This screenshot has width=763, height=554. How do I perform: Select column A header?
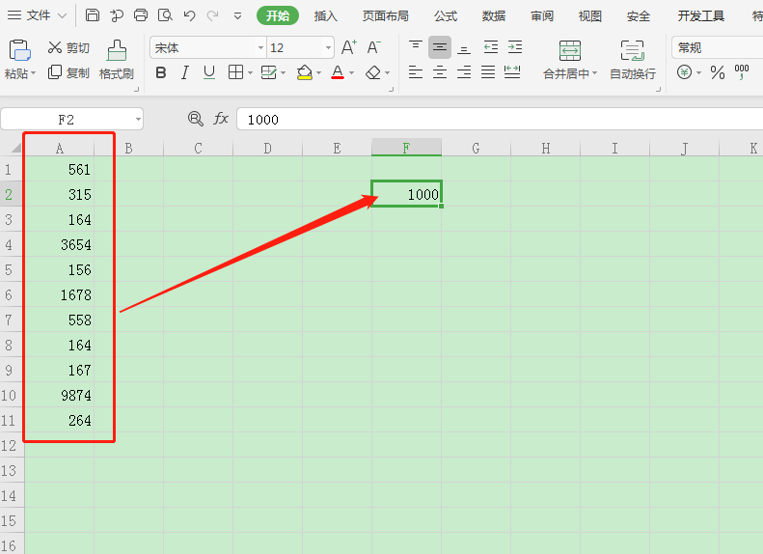[x=59, y=148]
